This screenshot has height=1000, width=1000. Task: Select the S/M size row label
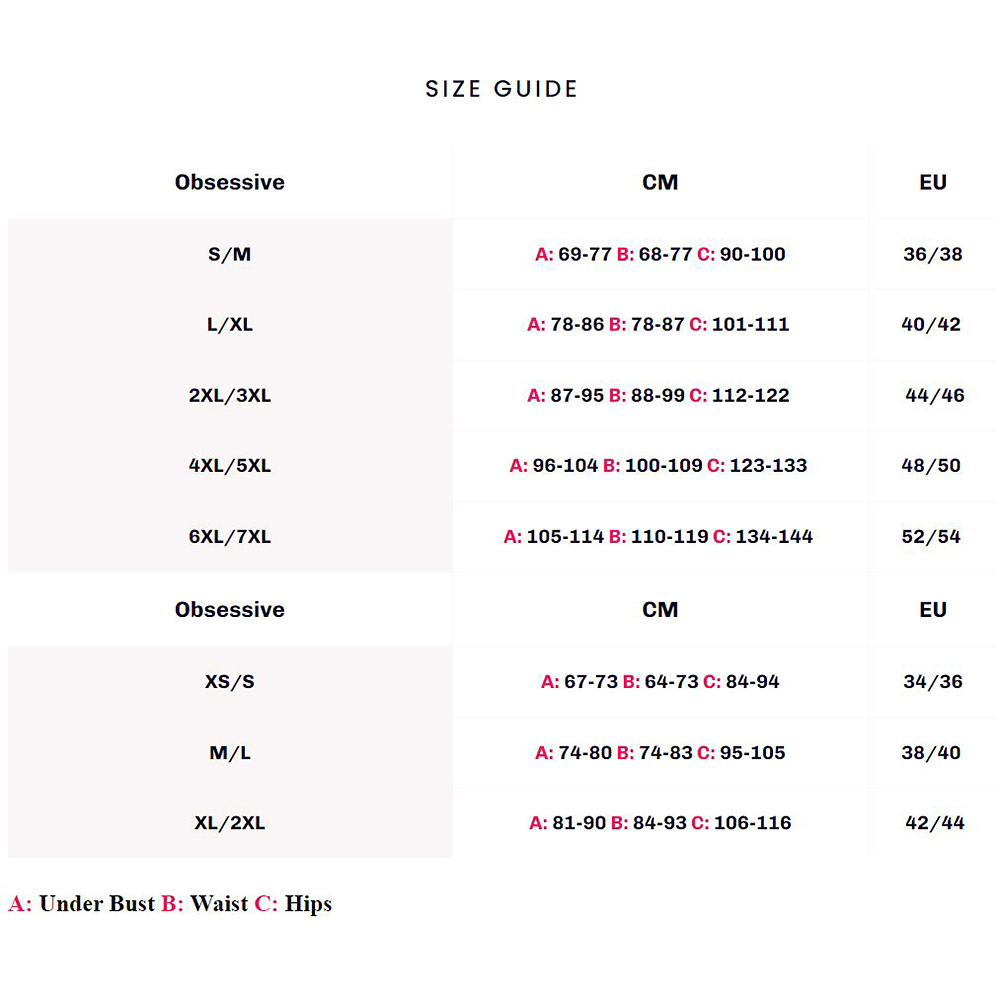[x=229, y=254]
